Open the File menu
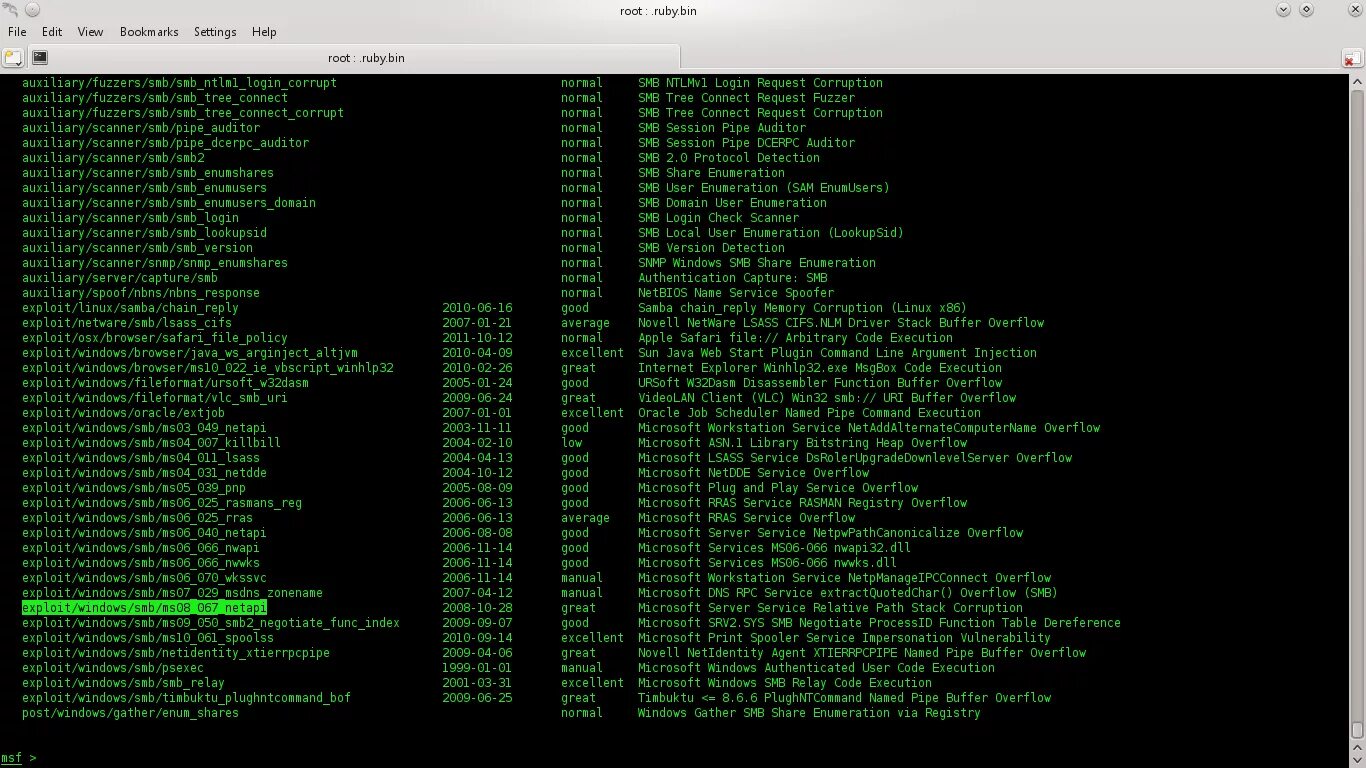 click(x=17, y=32)
